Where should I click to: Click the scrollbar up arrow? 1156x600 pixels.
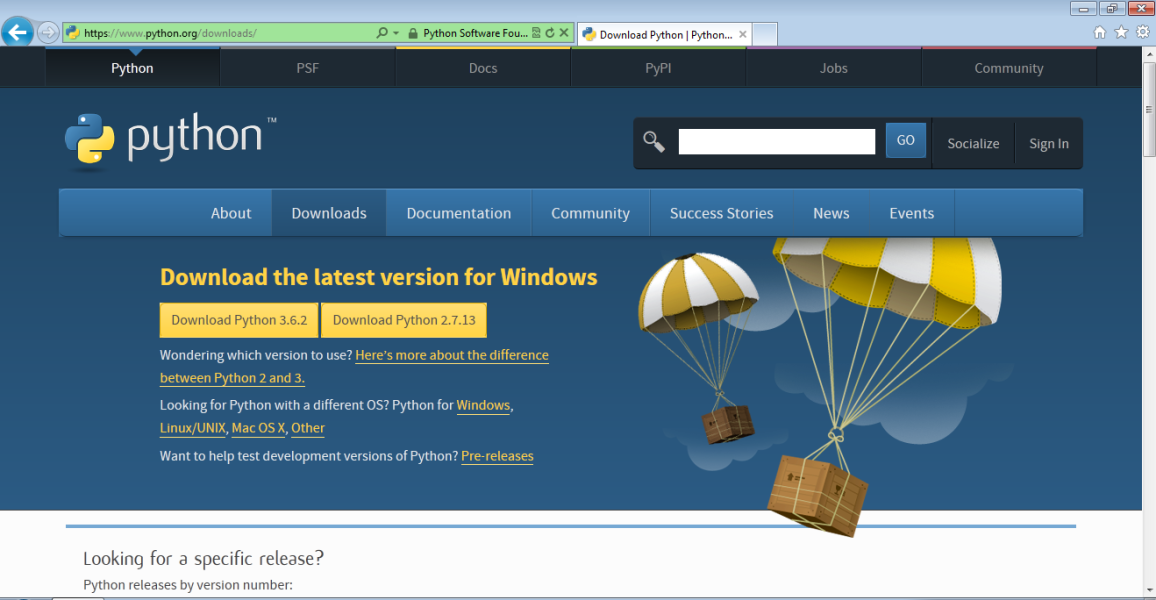tap(1149, 55)
